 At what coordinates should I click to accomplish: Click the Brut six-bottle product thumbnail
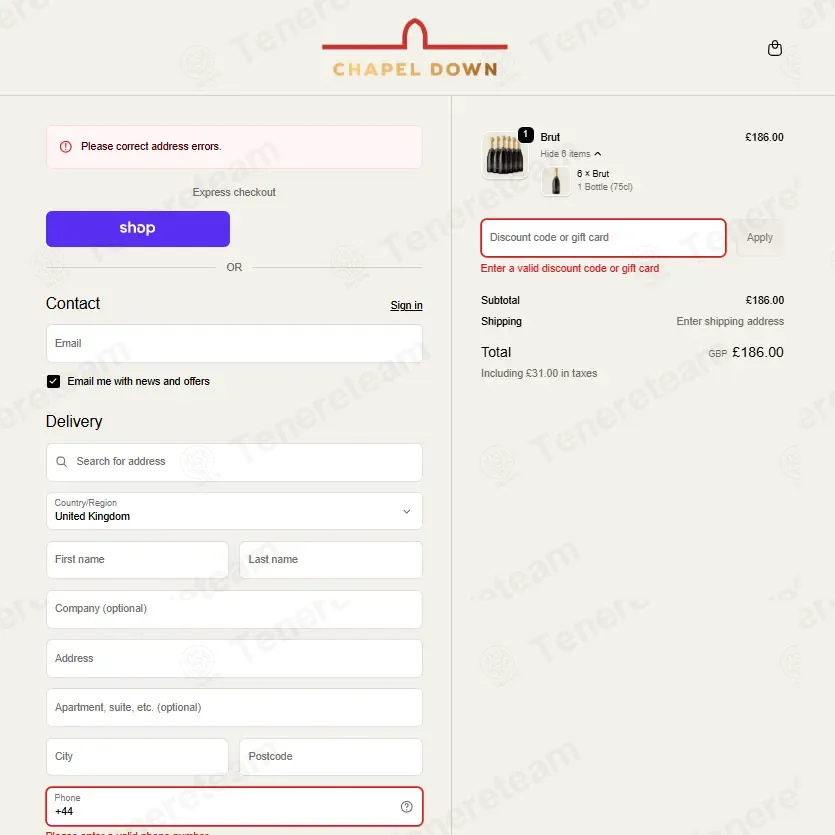pos(505,155)
